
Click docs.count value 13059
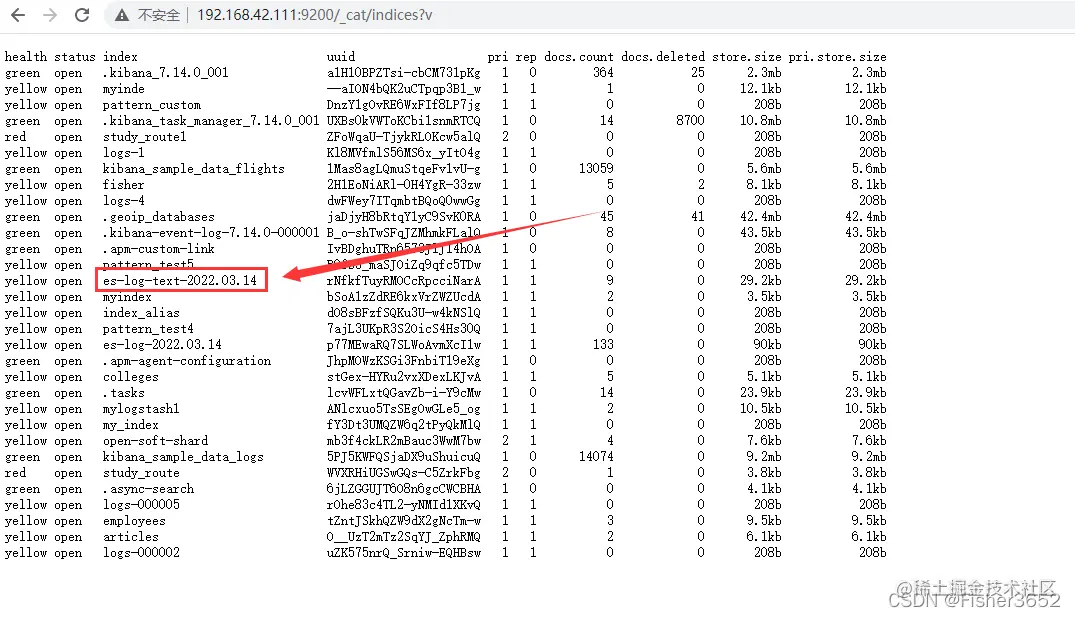click(x=596, y=169)
